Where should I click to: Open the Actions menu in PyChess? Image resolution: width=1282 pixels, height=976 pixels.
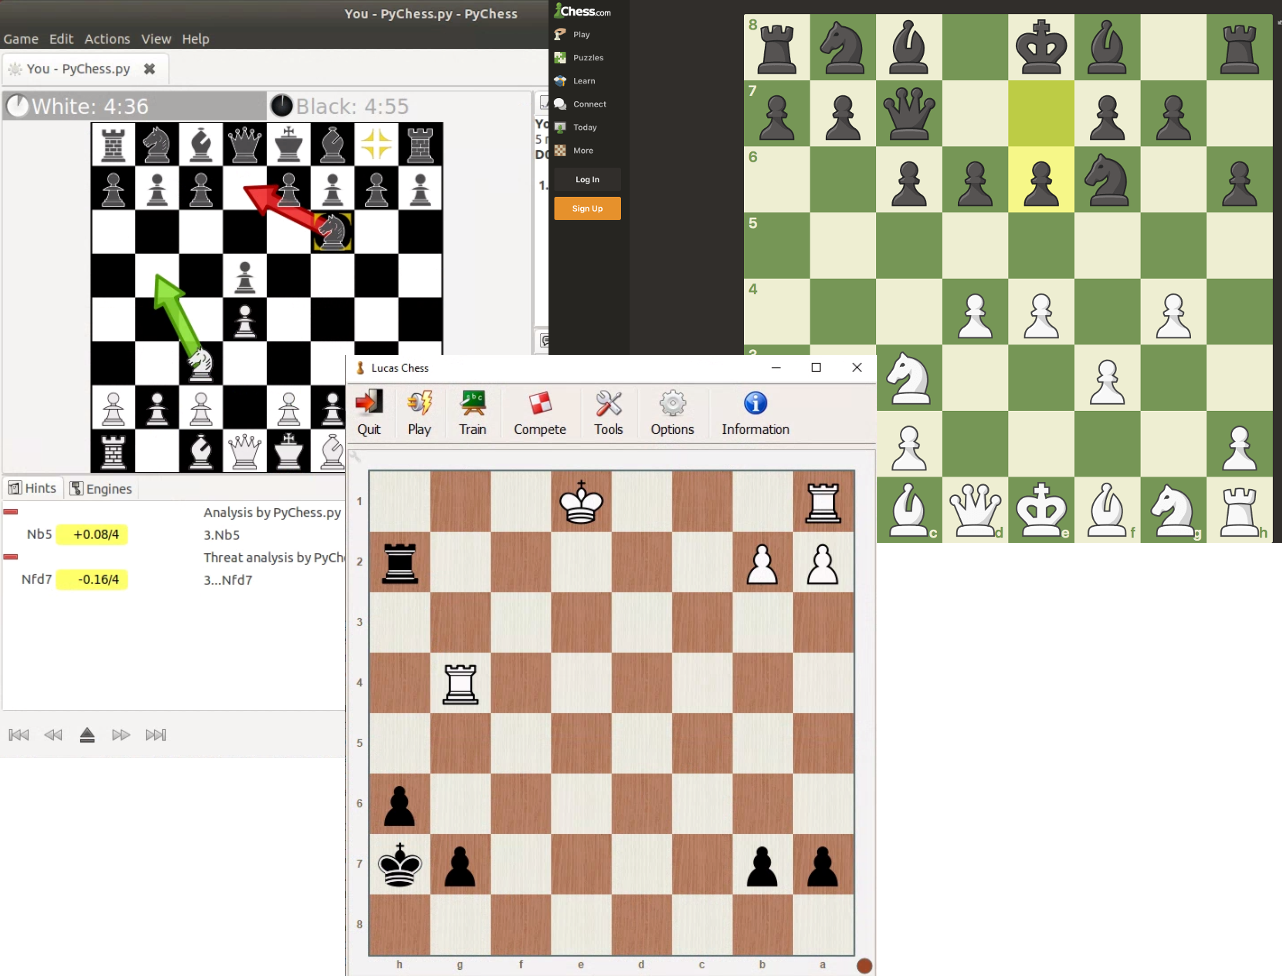coord(106,38)
